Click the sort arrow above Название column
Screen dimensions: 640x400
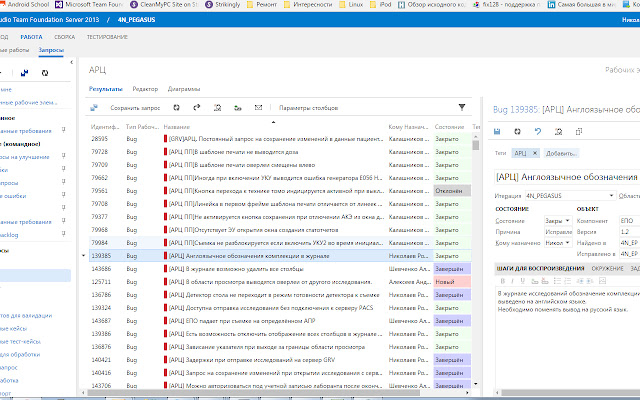[273, 122]
